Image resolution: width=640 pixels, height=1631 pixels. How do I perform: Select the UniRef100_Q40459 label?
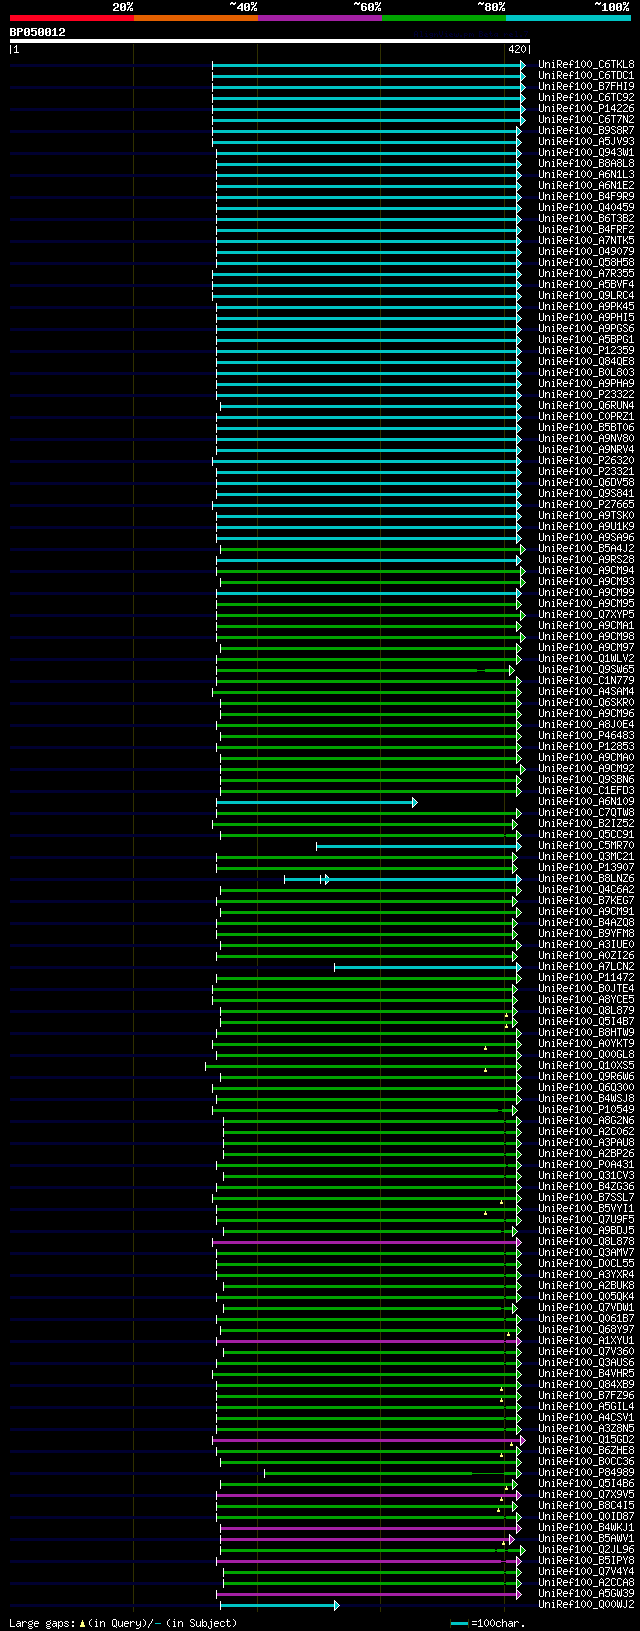pos(586,207)
